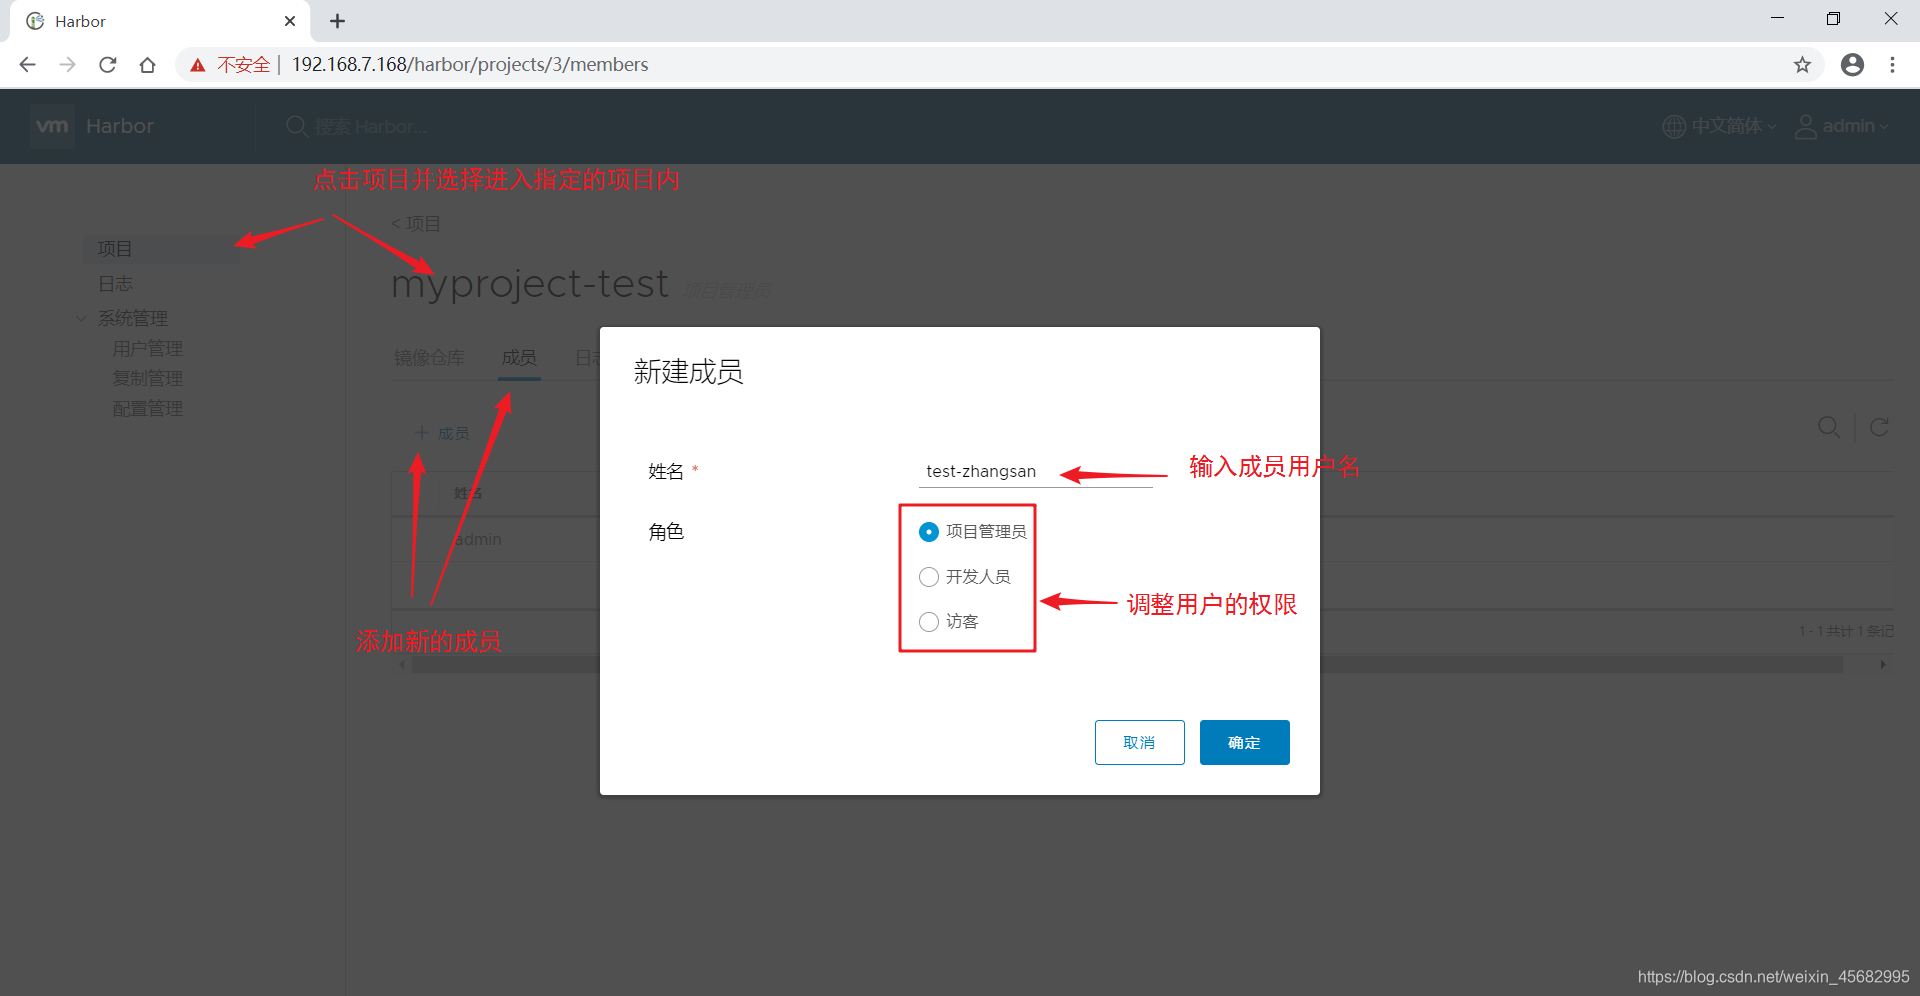Click the 取消 button in the dialog
The width and height of the screenshot is (1920, 996).
1139,742
